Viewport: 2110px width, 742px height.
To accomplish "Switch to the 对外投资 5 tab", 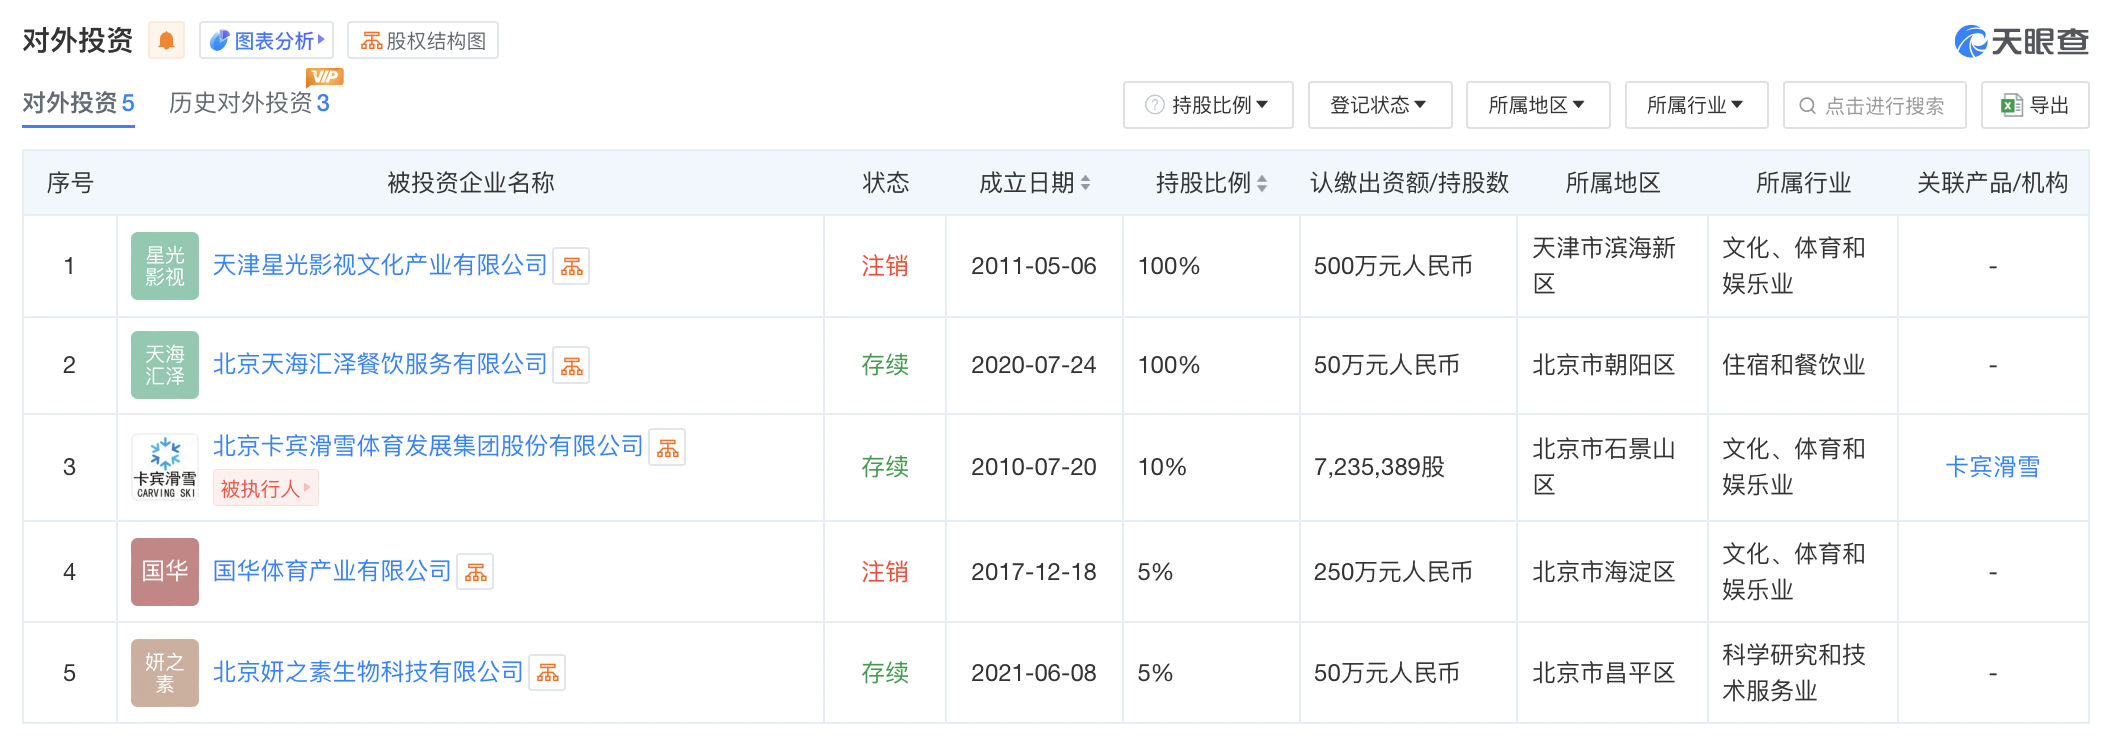I will point(78,103).
